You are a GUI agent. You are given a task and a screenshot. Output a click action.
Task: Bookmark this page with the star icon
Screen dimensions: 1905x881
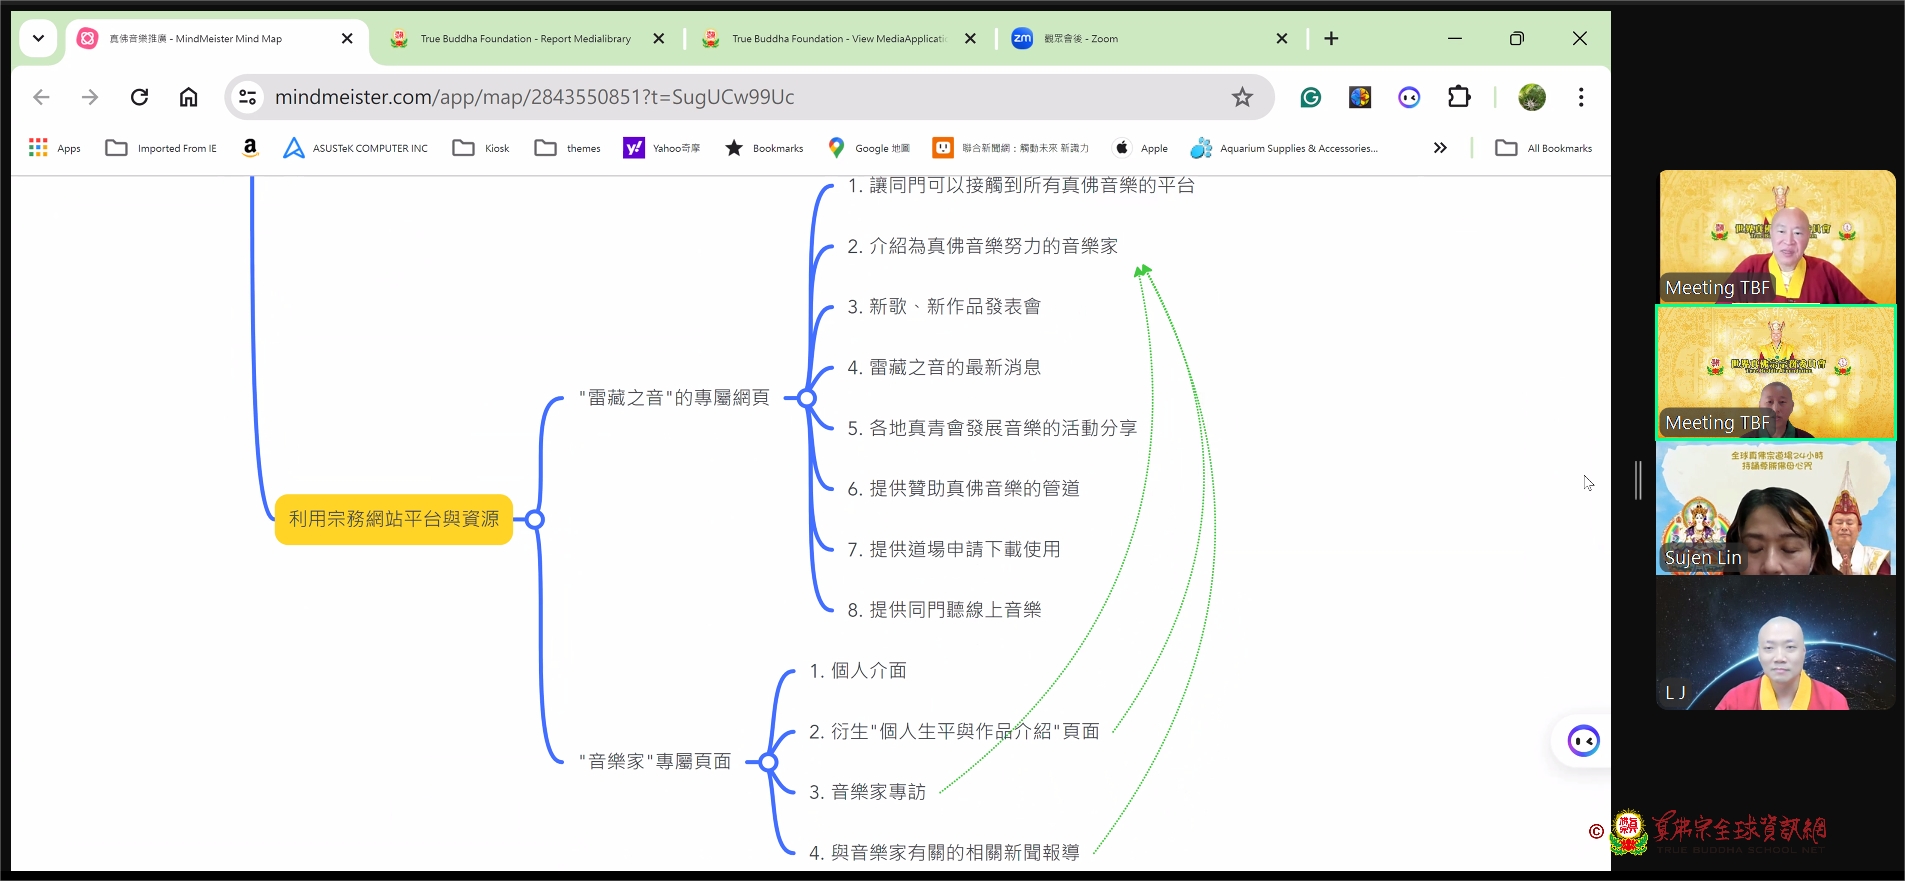click(x=1242, y=97)
